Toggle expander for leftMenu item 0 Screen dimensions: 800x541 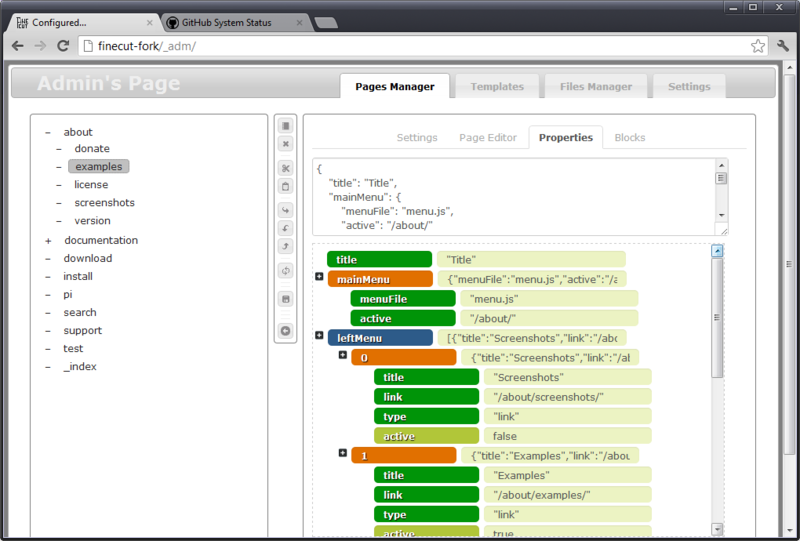(343, 355)
